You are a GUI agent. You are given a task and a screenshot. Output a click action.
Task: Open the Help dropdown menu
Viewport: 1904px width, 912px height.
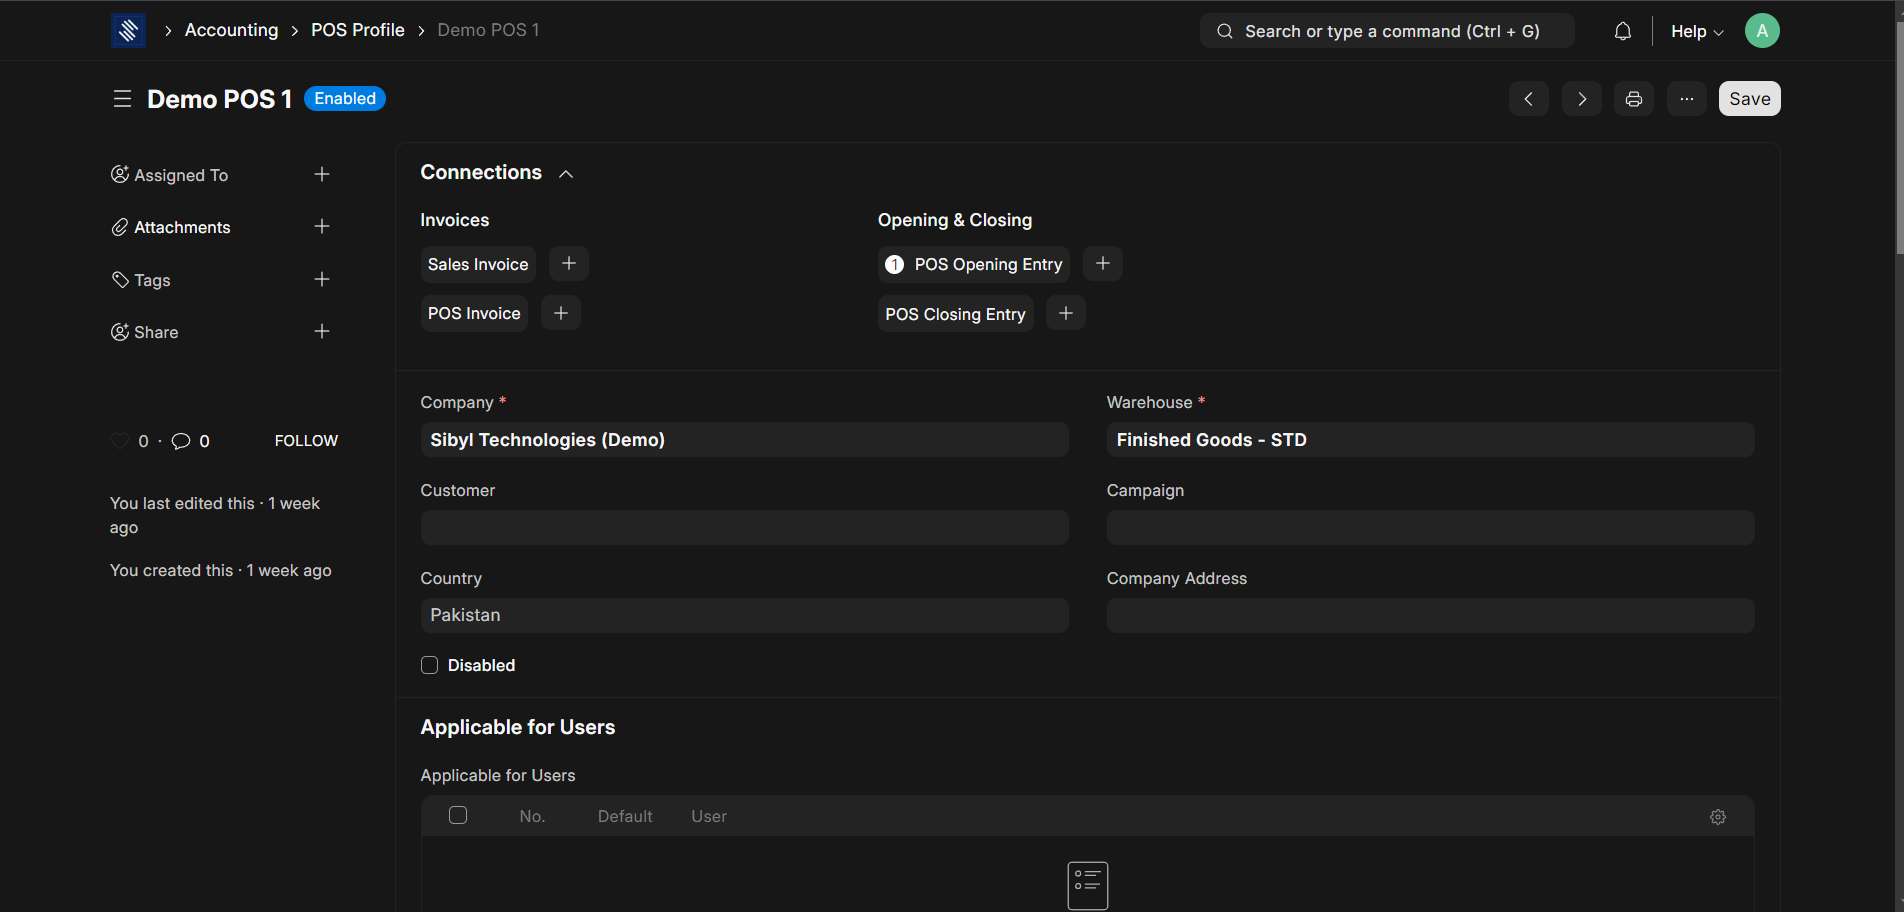click(1696, 31)
